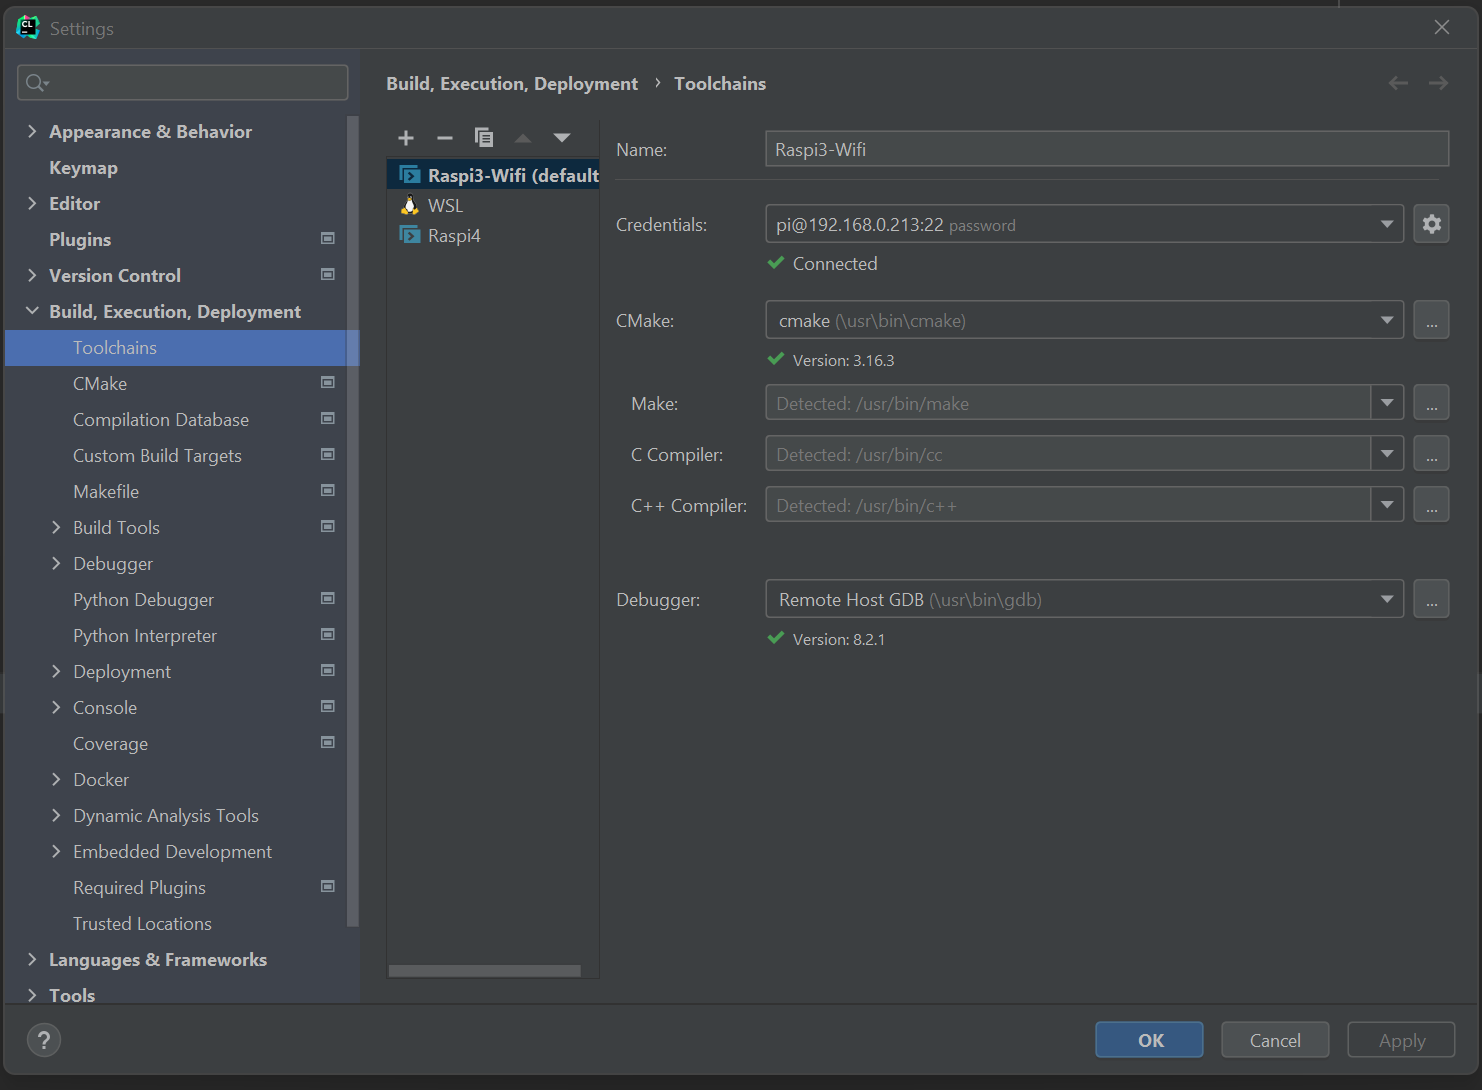
Task: Copy the selected toolchain
Action: pos(484,138)
